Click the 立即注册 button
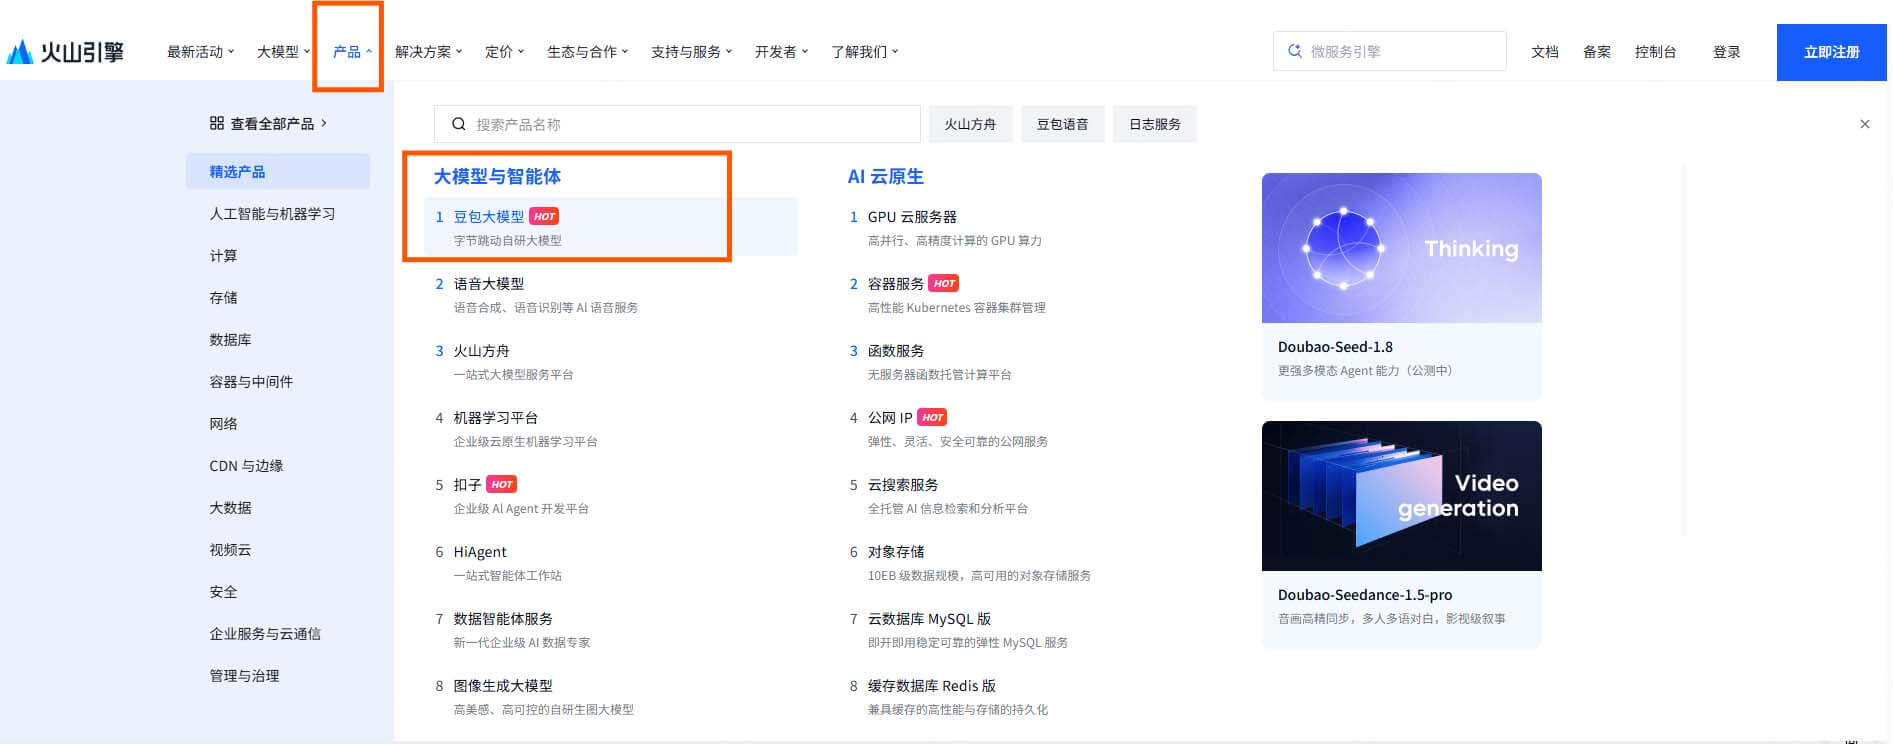 (x=1831, y=52)
